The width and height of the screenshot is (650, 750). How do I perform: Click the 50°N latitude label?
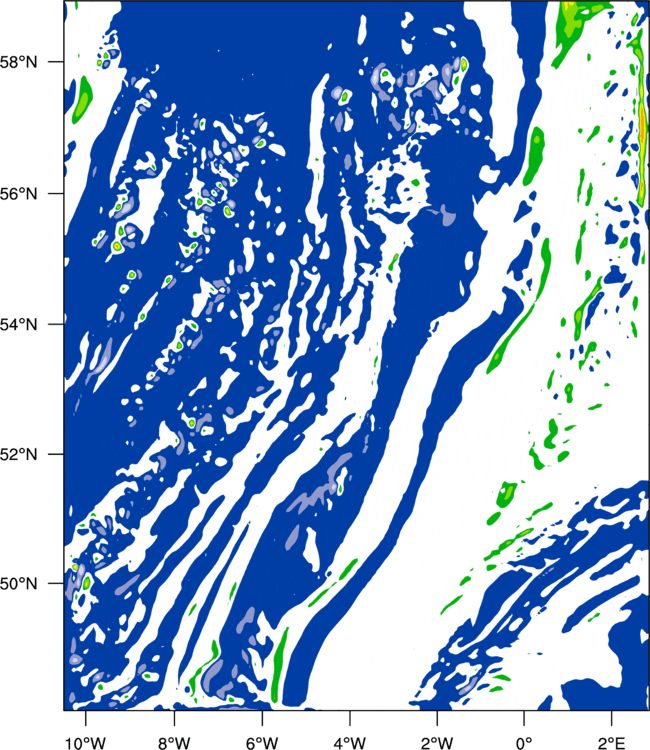tap(19, 584)
